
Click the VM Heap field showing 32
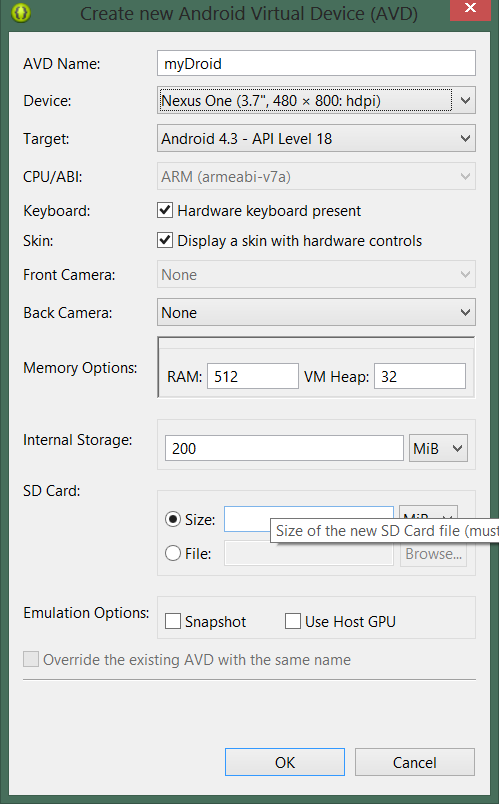[x=420, y=376]
